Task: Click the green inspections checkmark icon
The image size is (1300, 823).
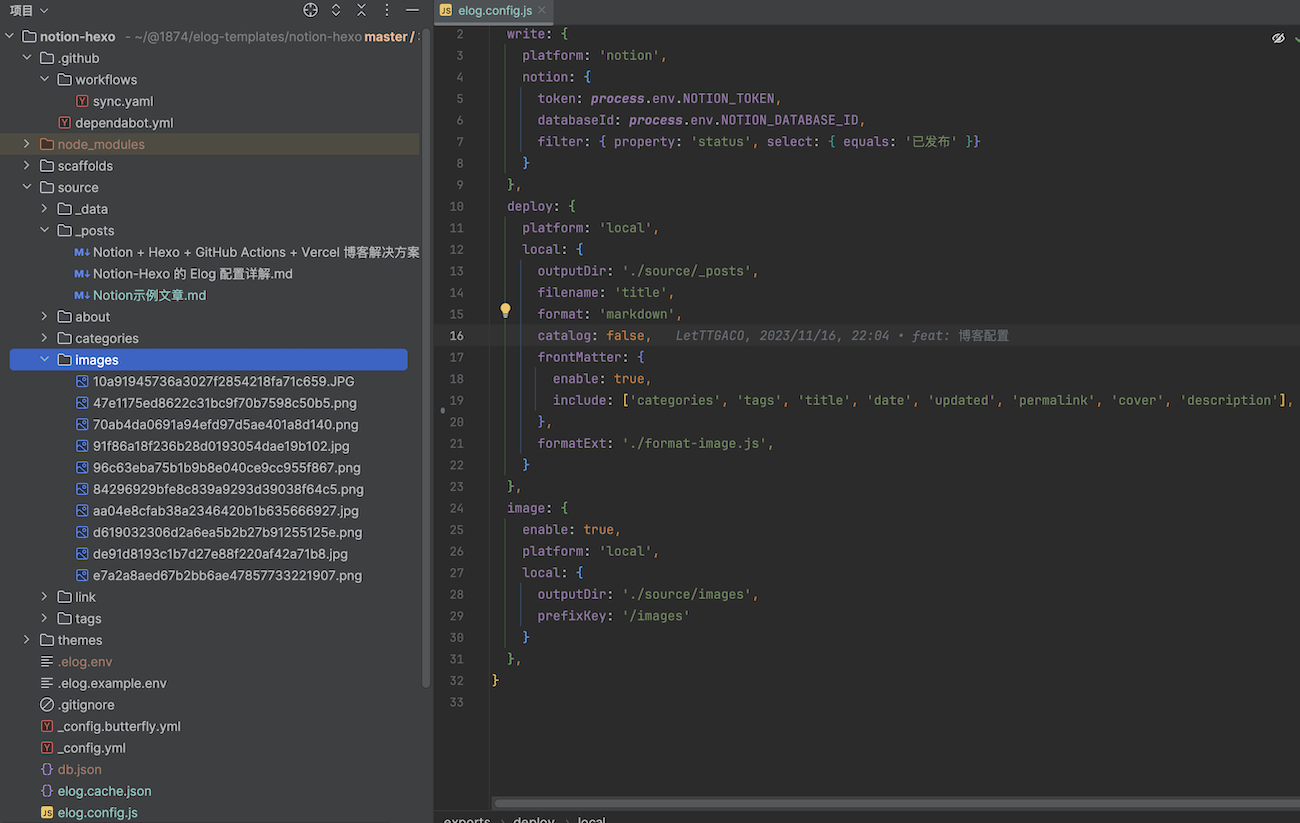Action: click(x=1296, y=38)
